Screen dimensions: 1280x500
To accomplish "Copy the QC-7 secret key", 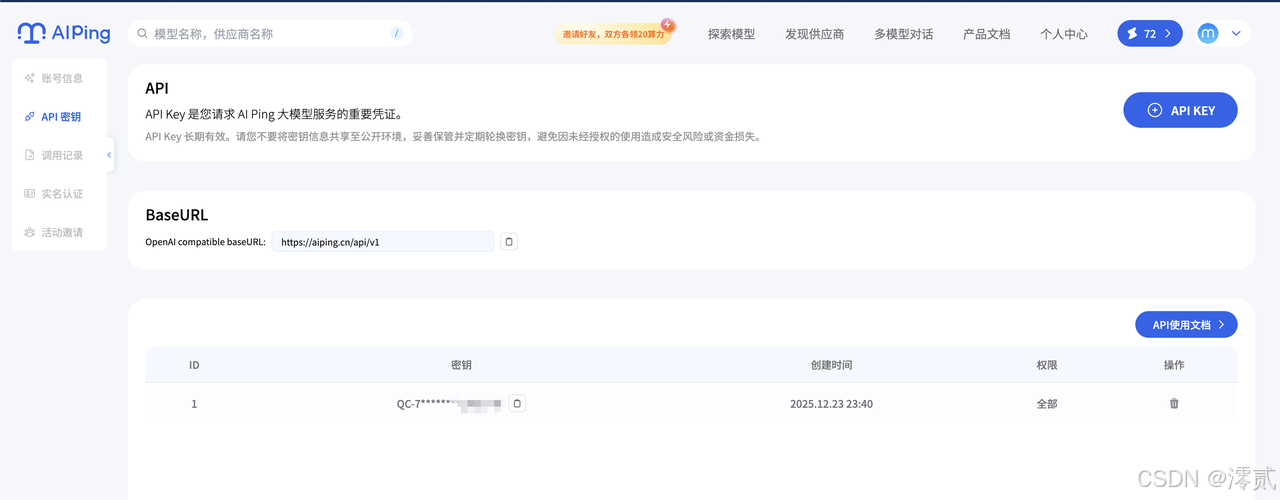I will (517, 404).
